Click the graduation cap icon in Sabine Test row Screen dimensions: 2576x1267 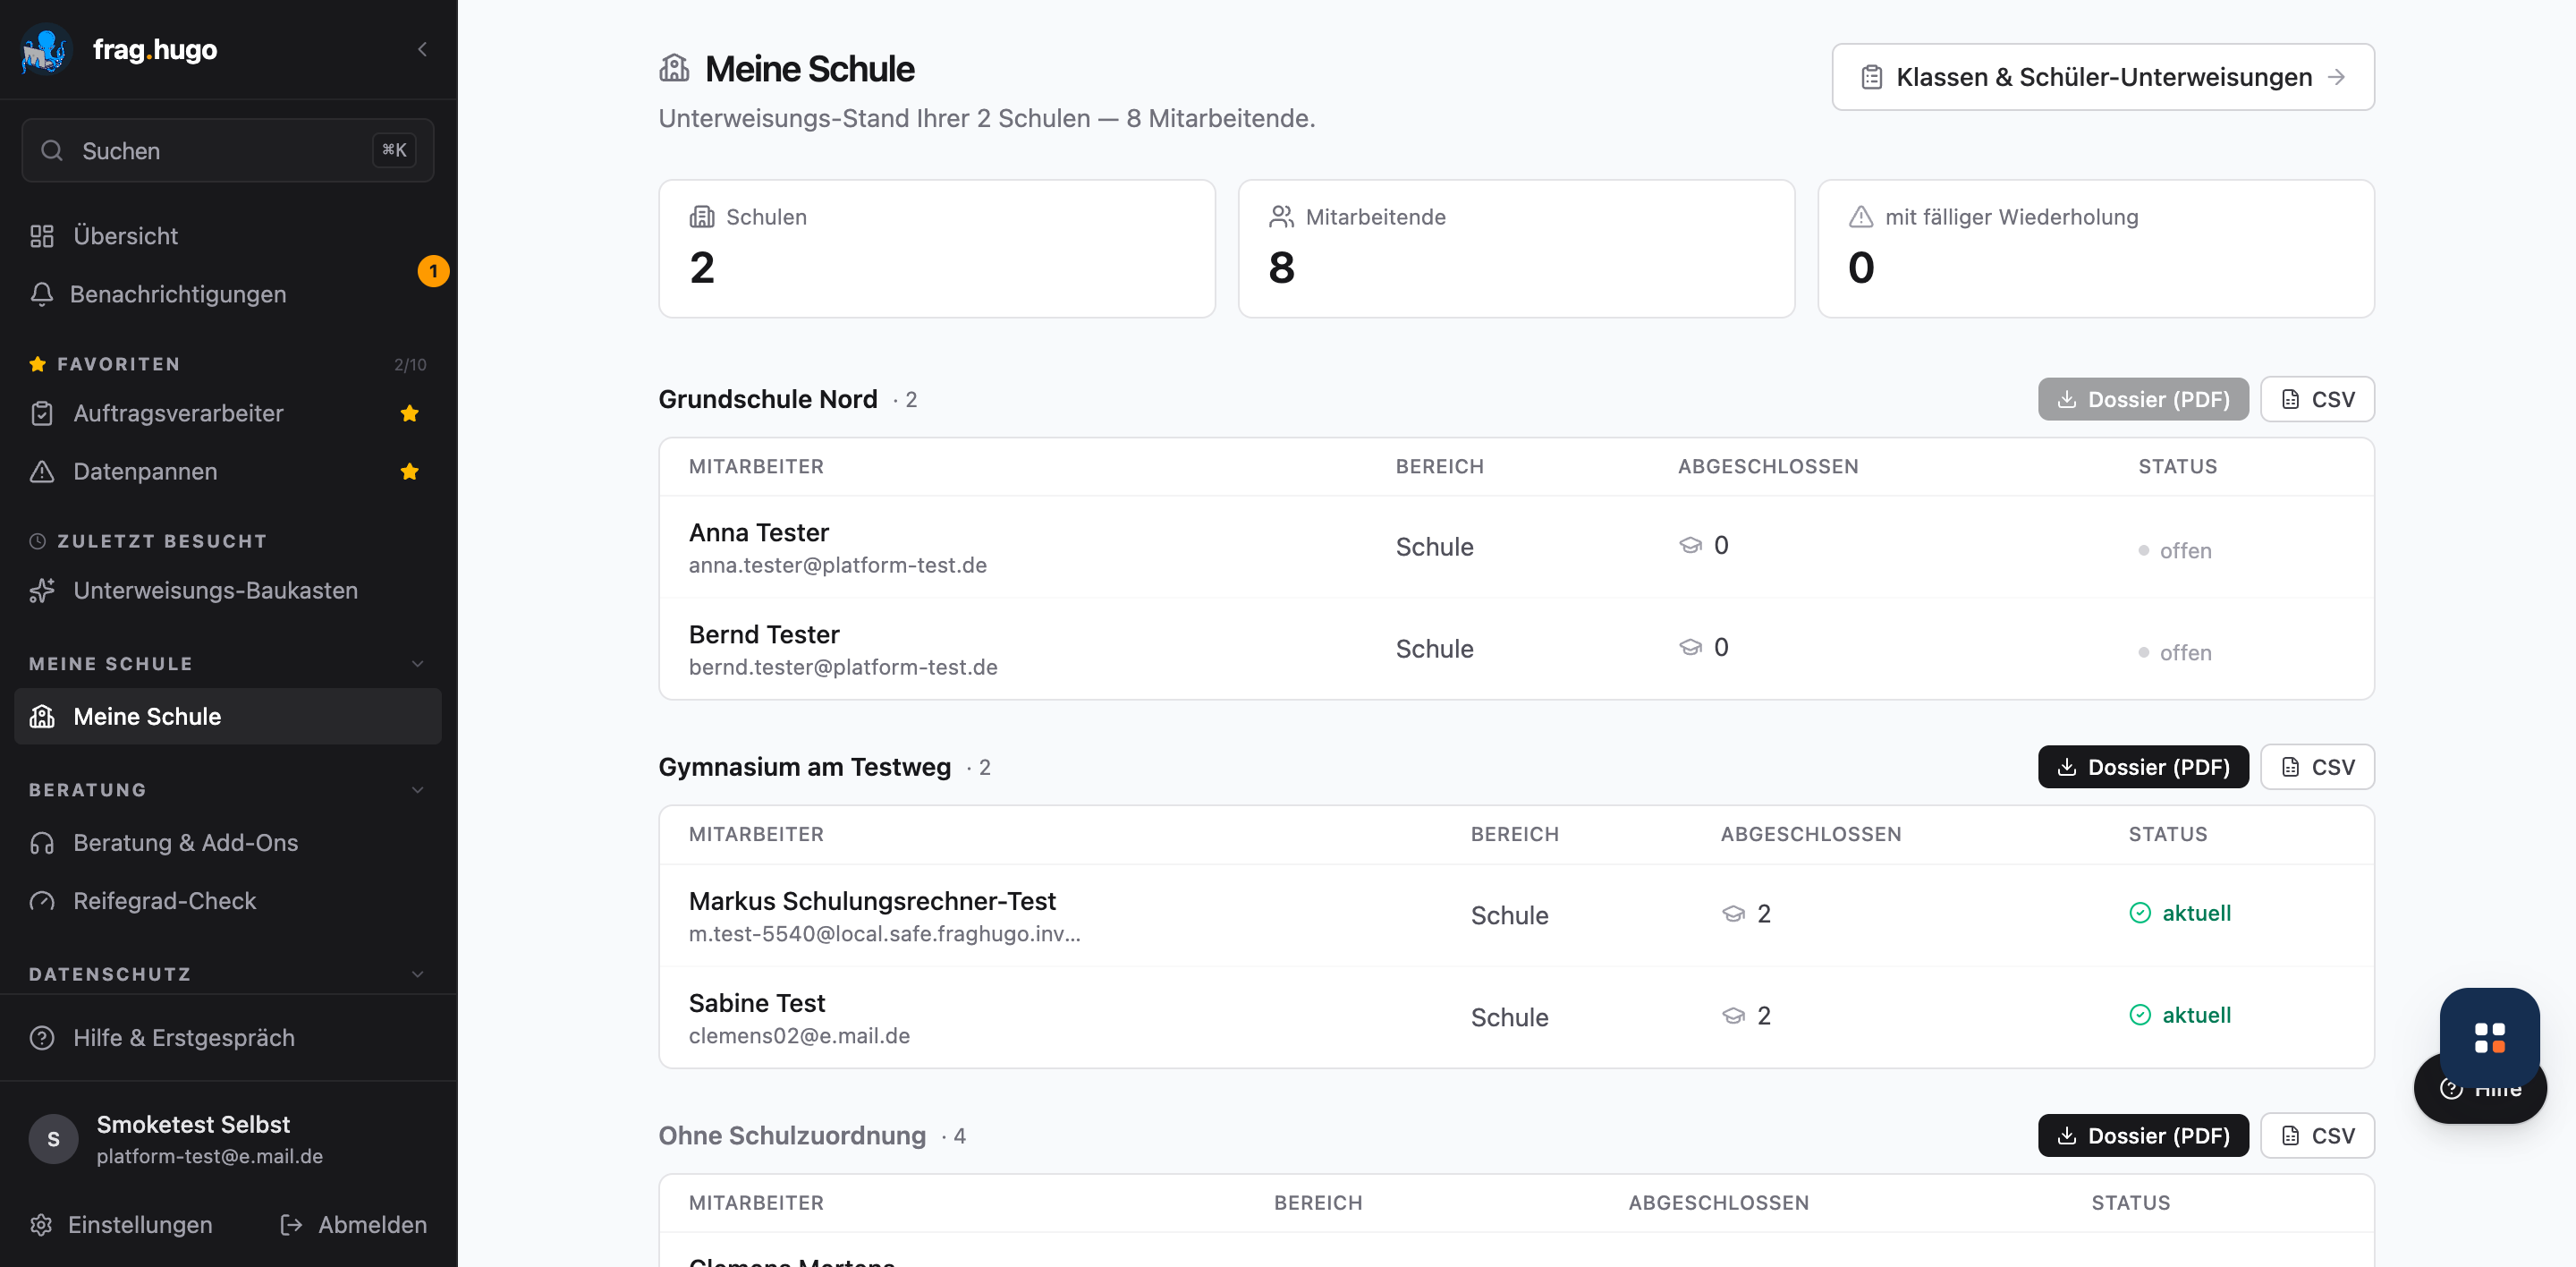tap(1733, 1015)
